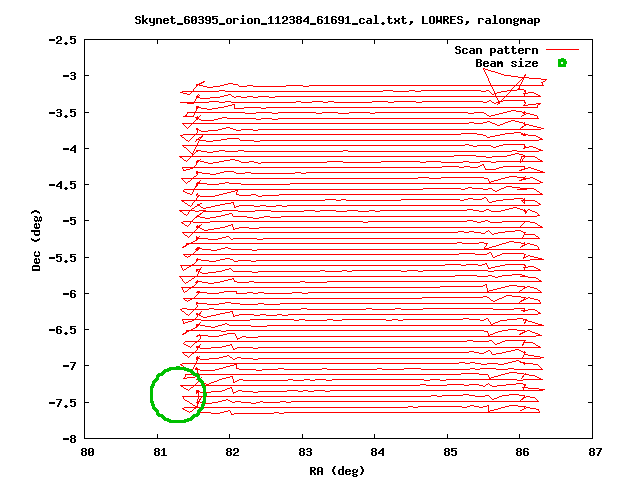Click the x-axis tick label 85
Screen dimensions: 640x480
(x=450, y=452)
